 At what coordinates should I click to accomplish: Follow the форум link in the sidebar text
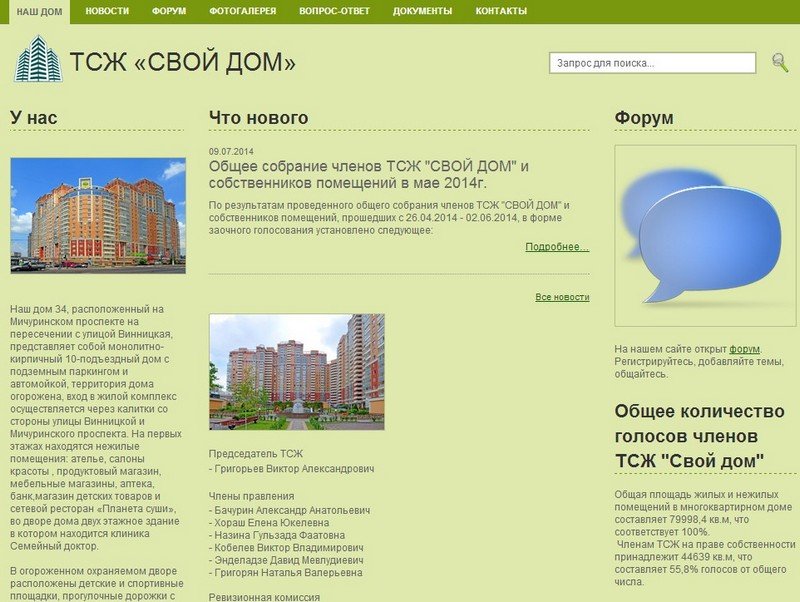744,349
